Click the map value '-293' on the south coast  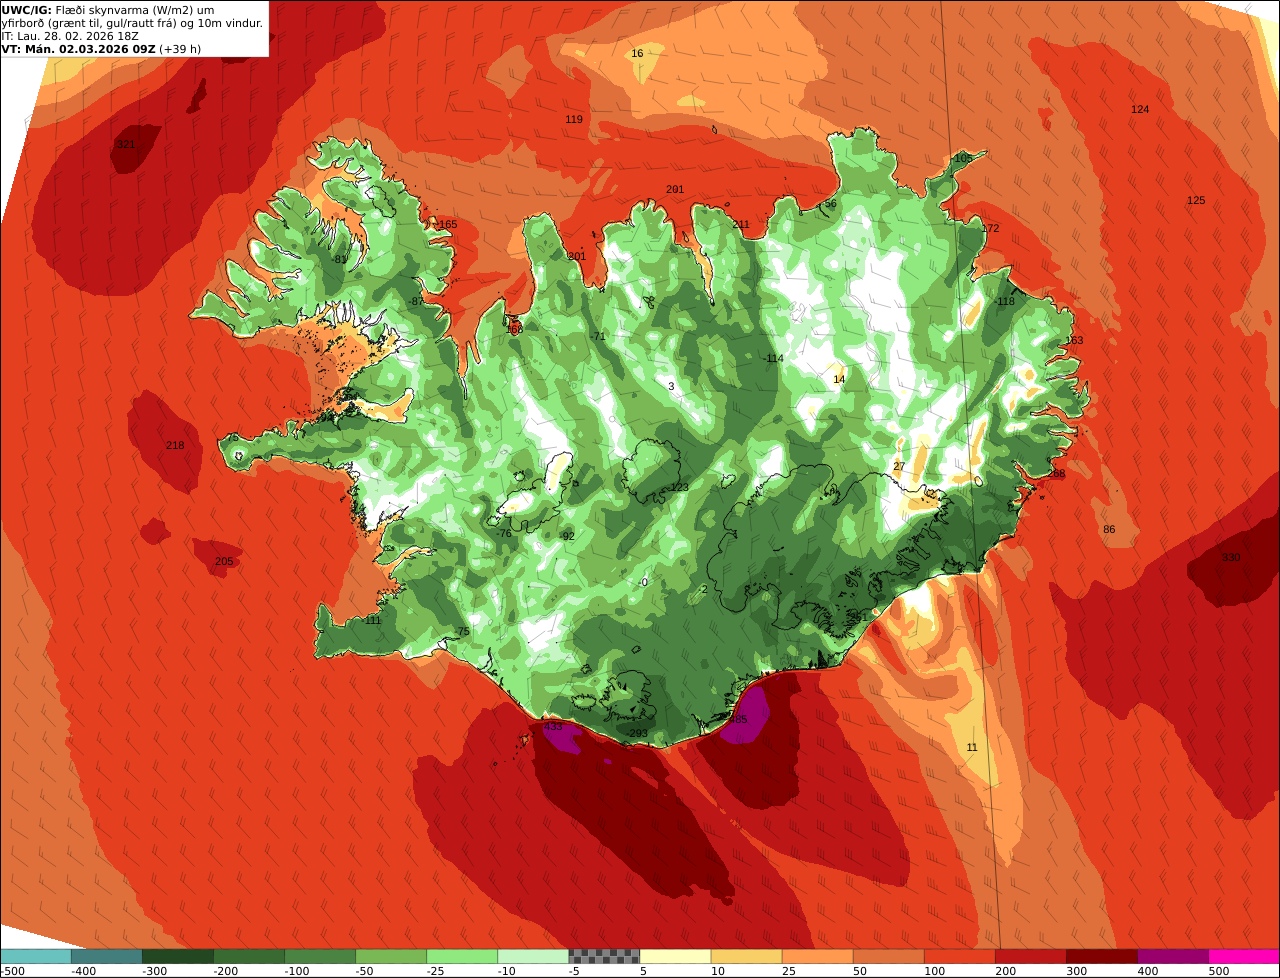(x=636, y=734)
